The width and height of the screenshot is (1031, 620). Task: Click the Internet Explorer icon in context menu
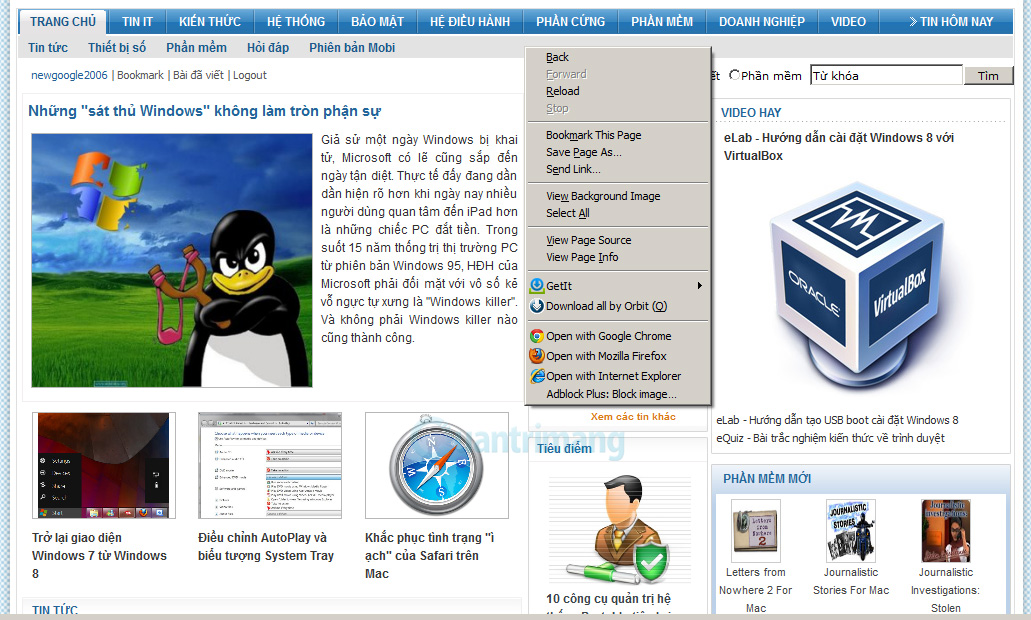(537, 376)
